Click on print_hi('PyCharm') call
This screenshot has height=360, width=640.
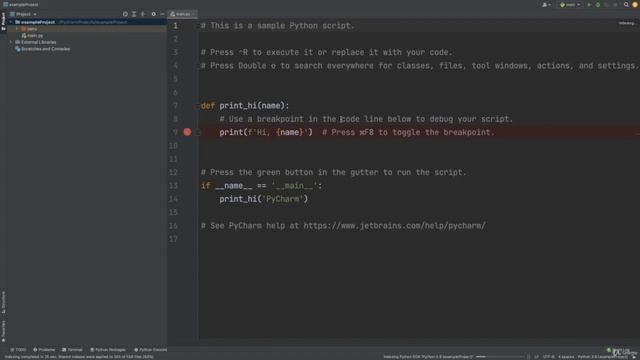point(264,199)
